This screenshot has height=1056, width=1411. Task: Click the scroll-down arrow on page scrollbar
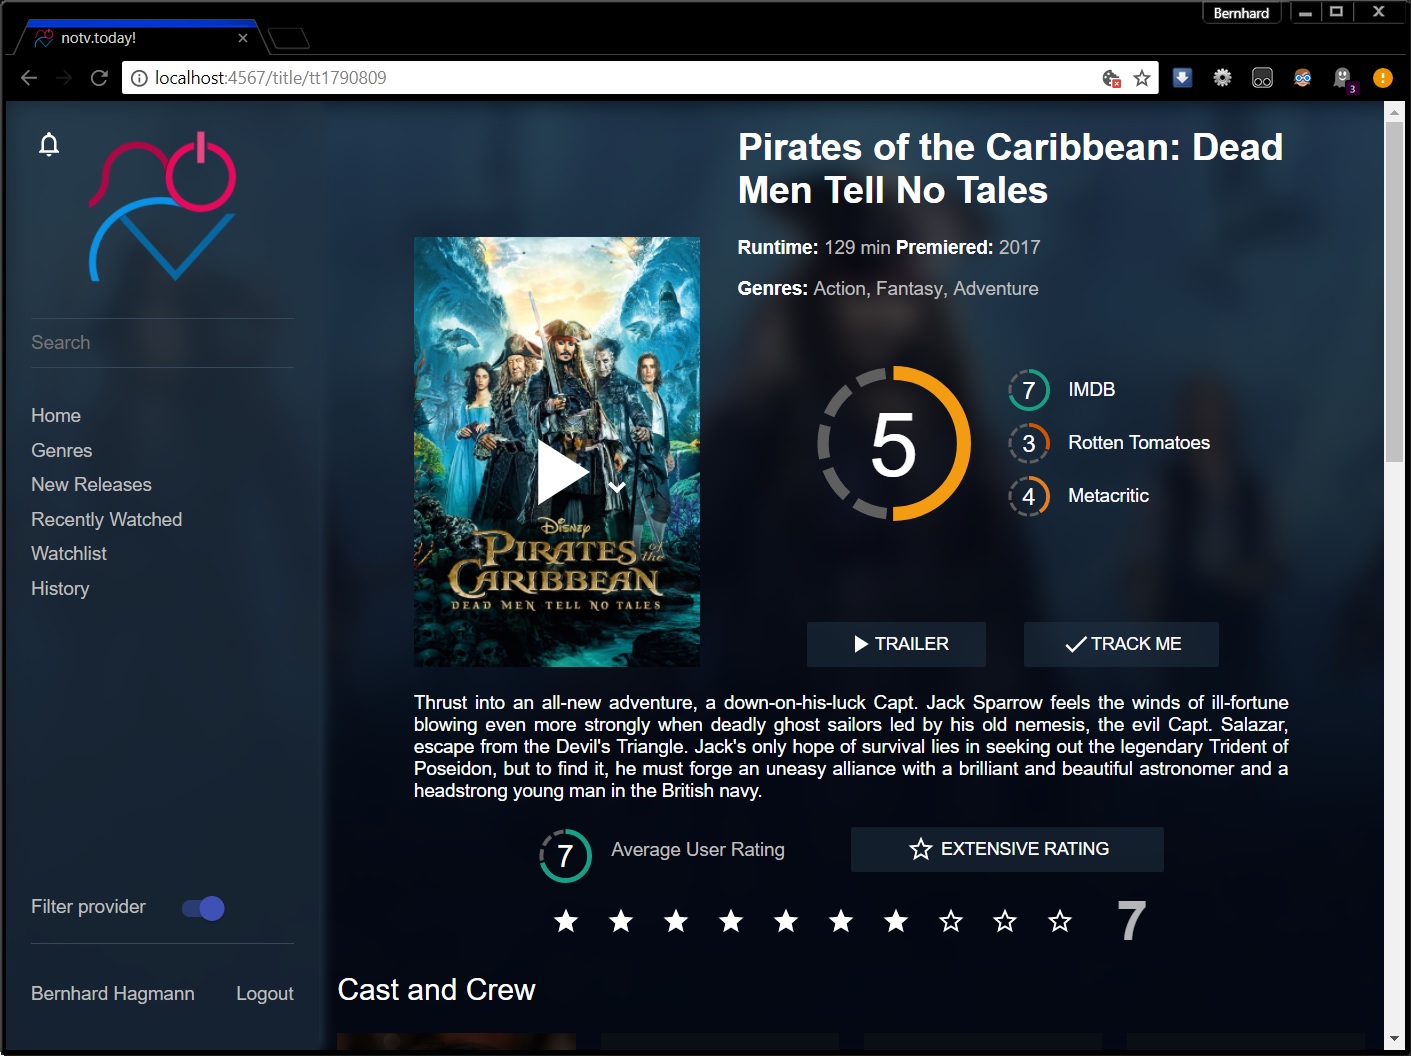point(1394,1039)
